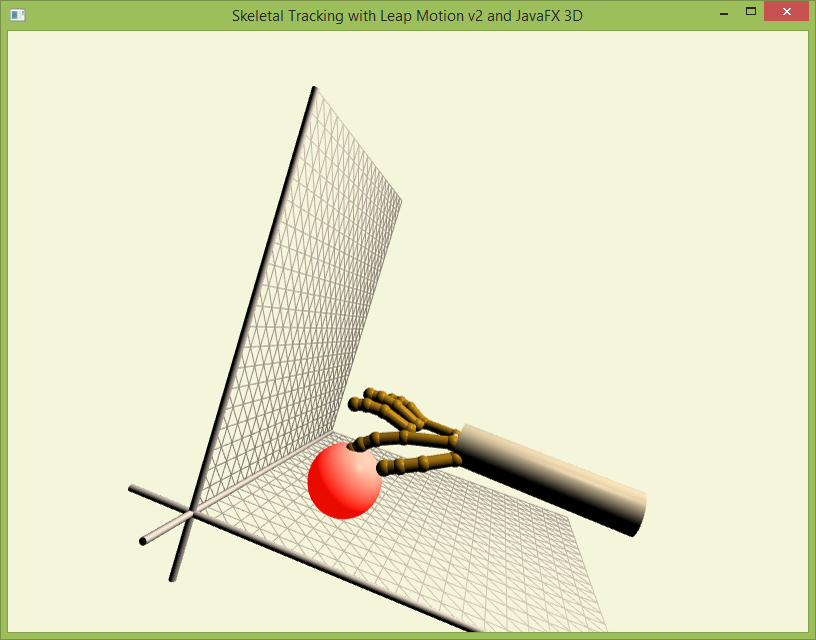Click the red sphere in the 3D scene
816x640 pixels.
[344, 484]
